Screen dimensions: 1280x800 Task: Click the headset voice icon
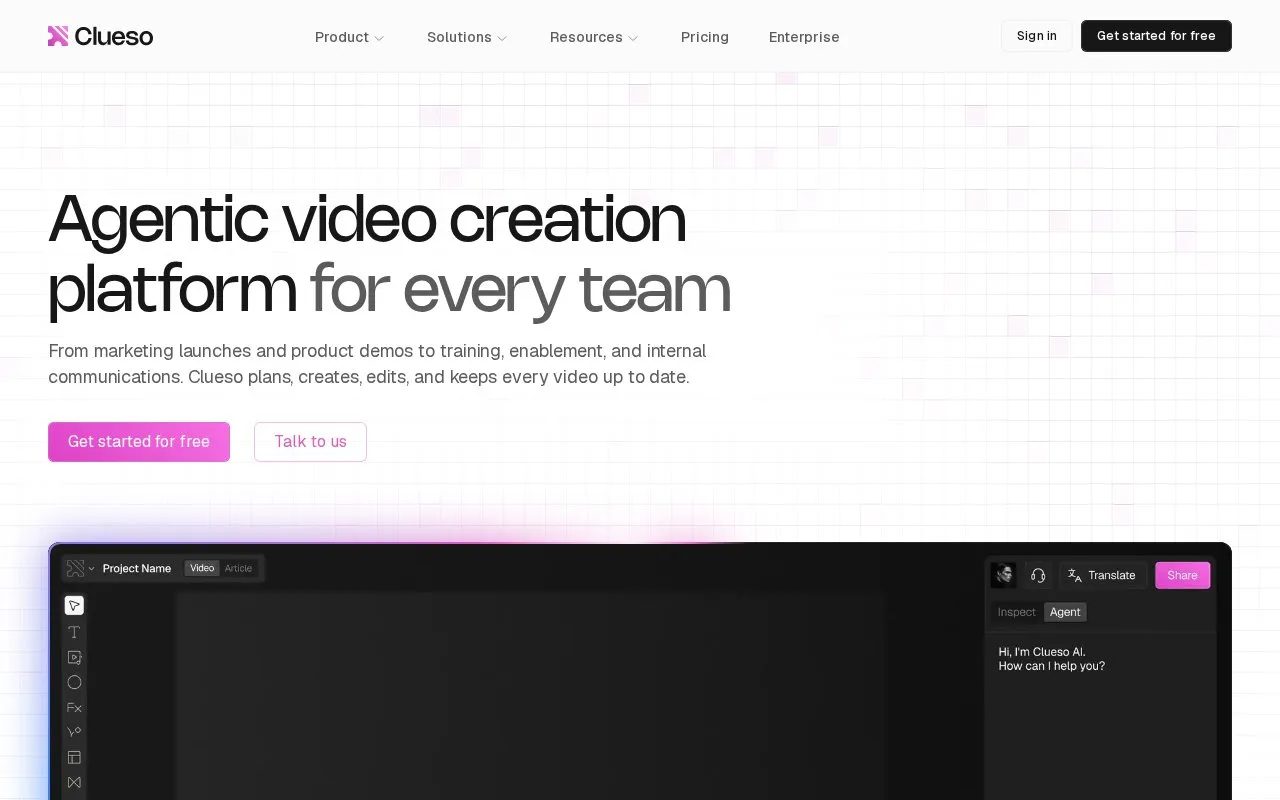tap(1038, 575)
